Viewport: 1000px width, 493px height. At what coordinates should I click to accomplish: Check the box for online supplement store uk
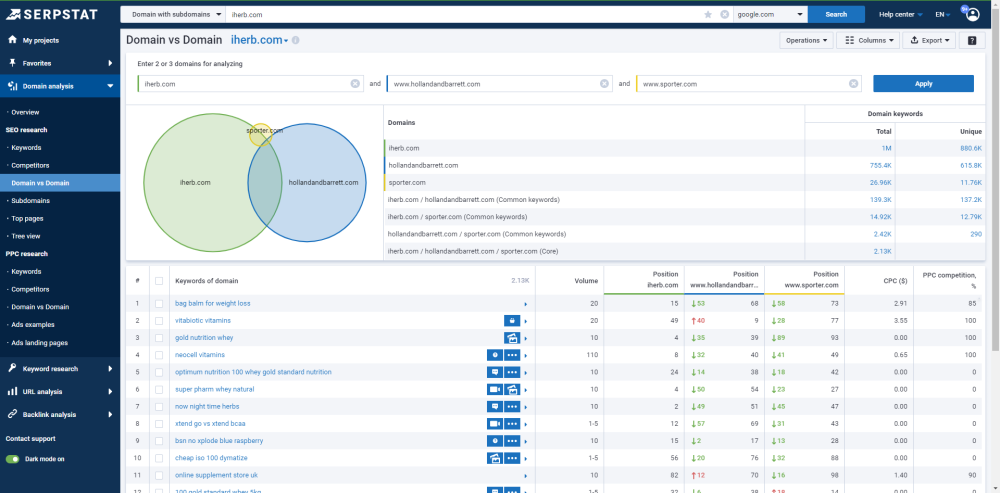(x=159, y=475)
